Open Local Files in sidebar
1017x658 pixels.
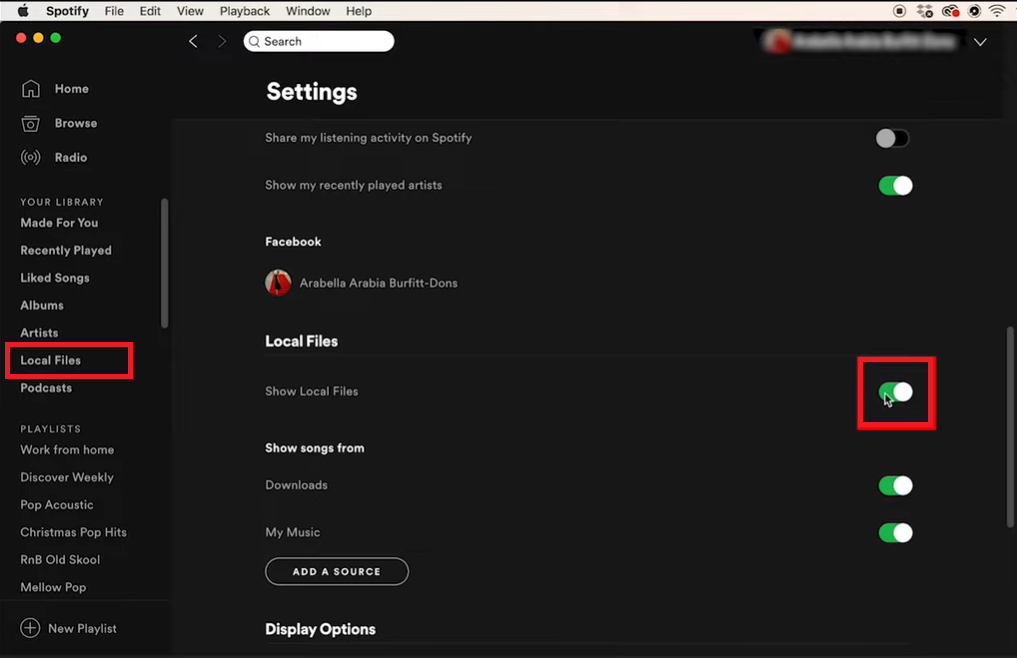pos(51,360)
